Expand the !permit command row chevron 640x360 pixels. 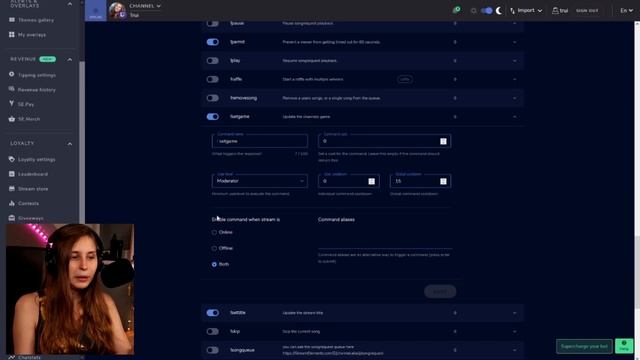coord(514,42)
